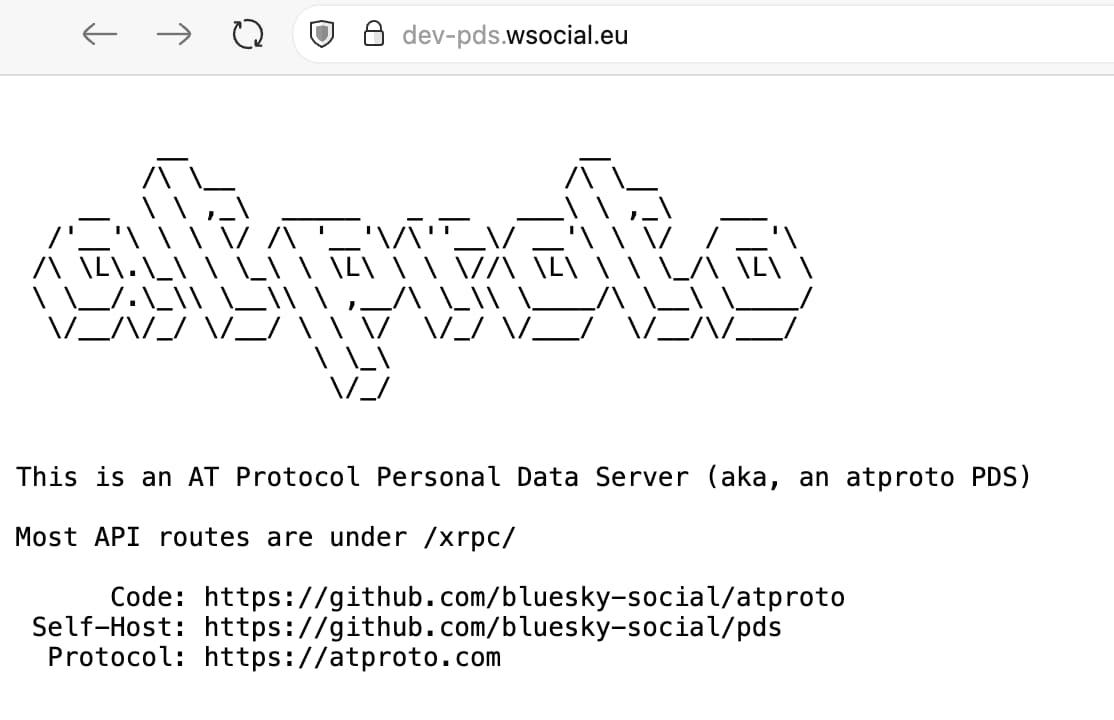1114x720 pixels.
Task: Click the site security padlock icon
Action: (373, 35)
